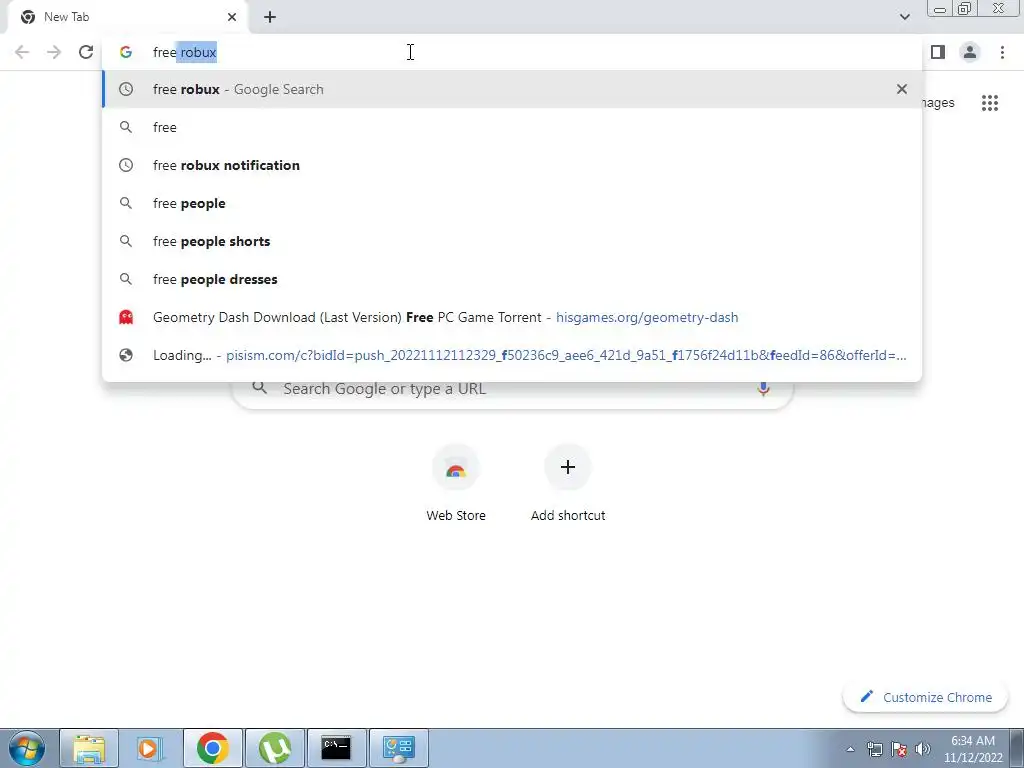This screenshot has width=1024, height=768.
Task: Open Windows Explorer from the taskbar
Action: coord(89,748)
